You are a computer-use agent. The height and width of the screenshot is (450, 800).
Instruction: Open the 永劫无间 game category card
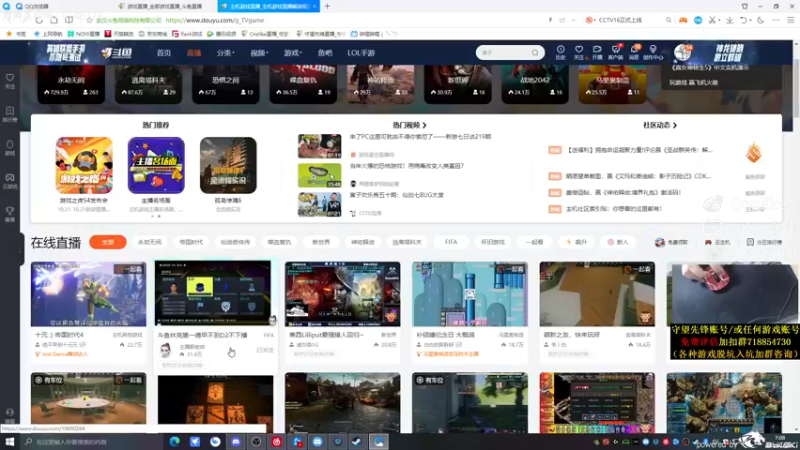pyautogui.click(x=71, y=84)
